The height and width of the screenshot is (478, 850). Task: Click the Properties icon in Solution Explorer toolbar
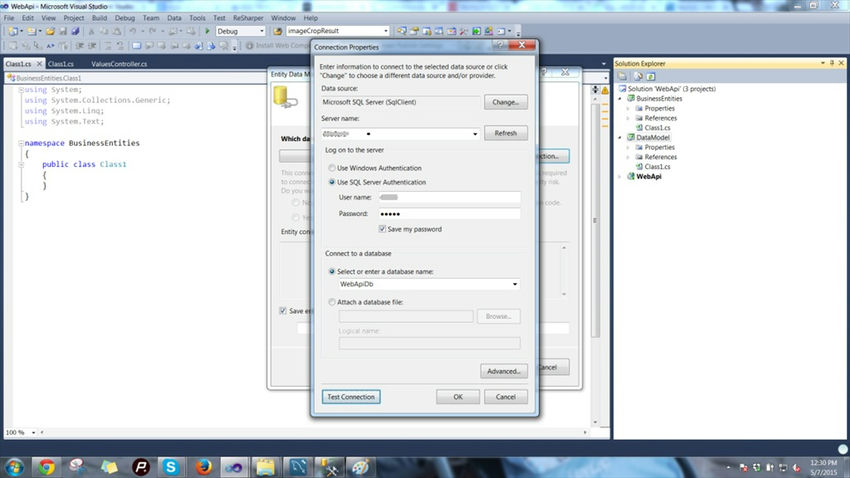click(x=622, y=76)
